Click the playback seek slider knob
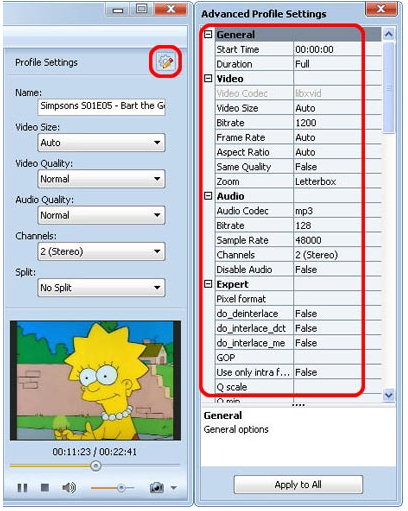The width and height of the screenshot is (408, 511). coord(96,466)
